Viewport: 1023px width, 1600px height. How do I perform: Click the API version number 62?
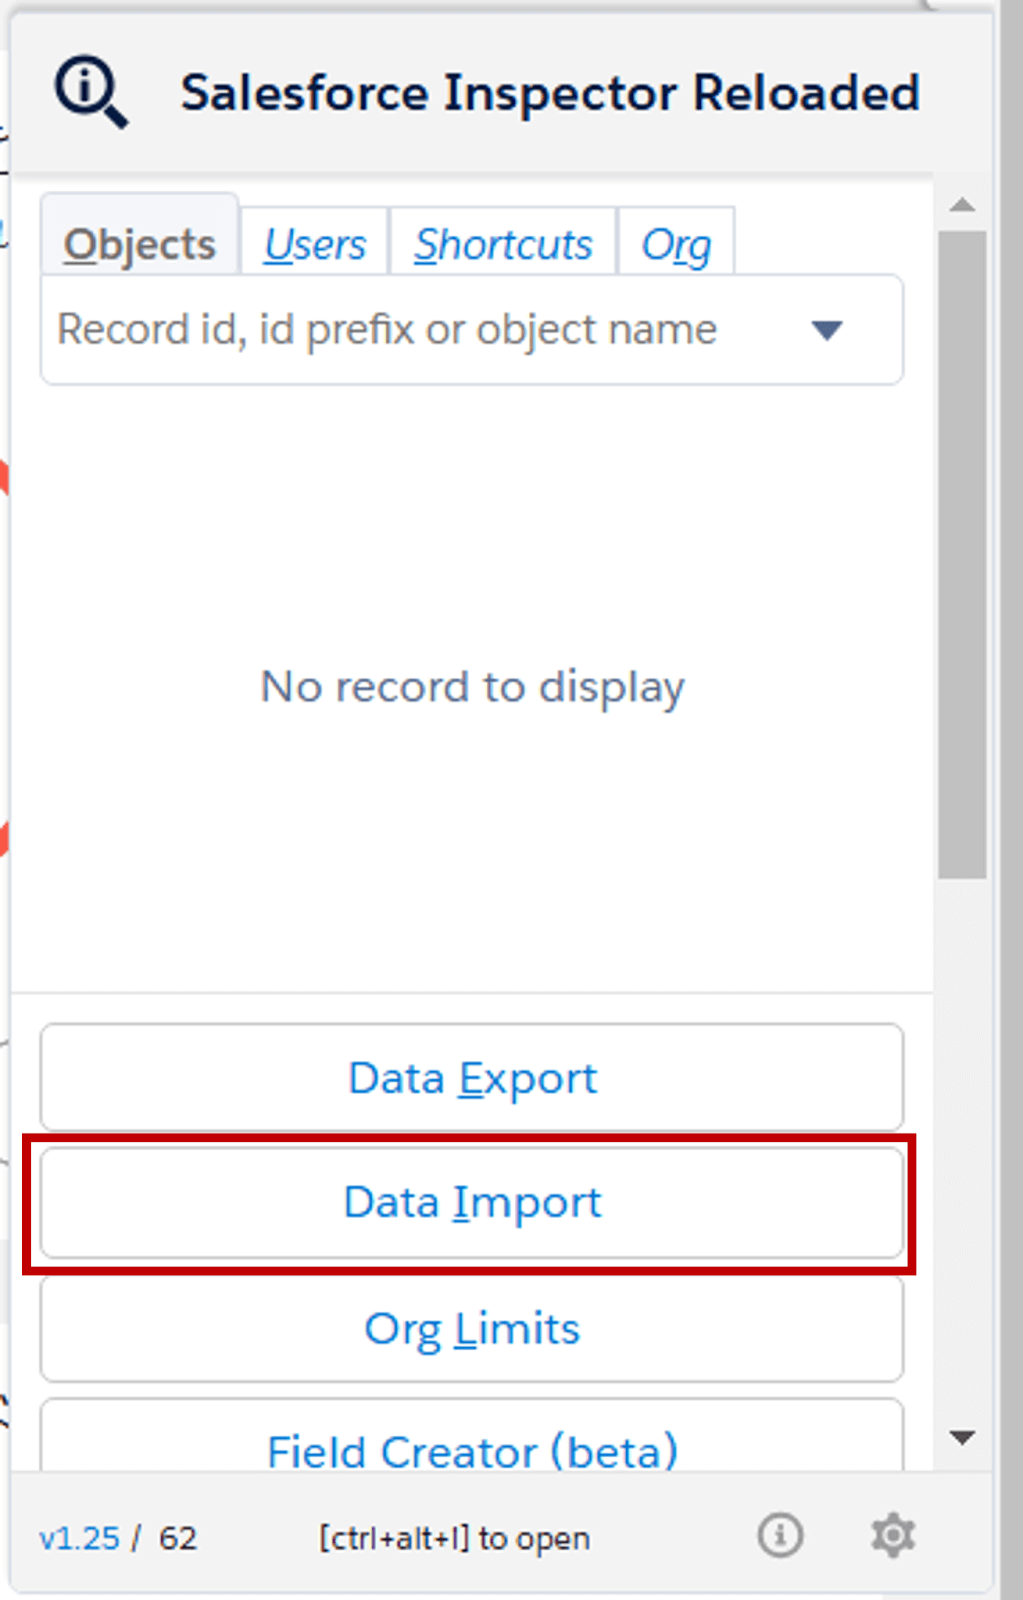point(176,1538)
